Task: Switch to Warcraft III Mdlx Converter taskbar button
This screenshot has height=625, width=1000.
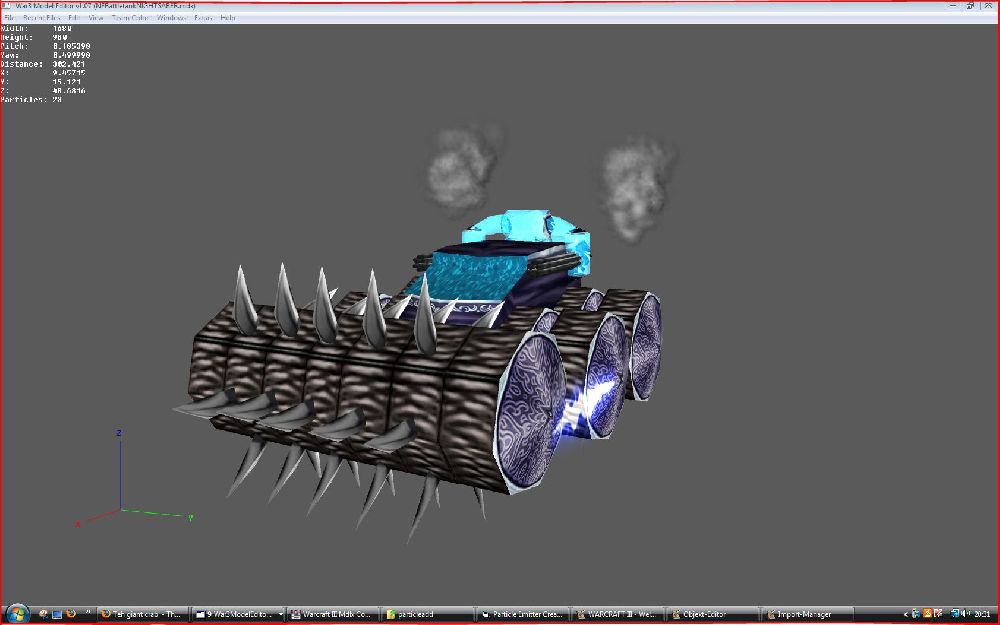Action: click(x=332, y=614)
